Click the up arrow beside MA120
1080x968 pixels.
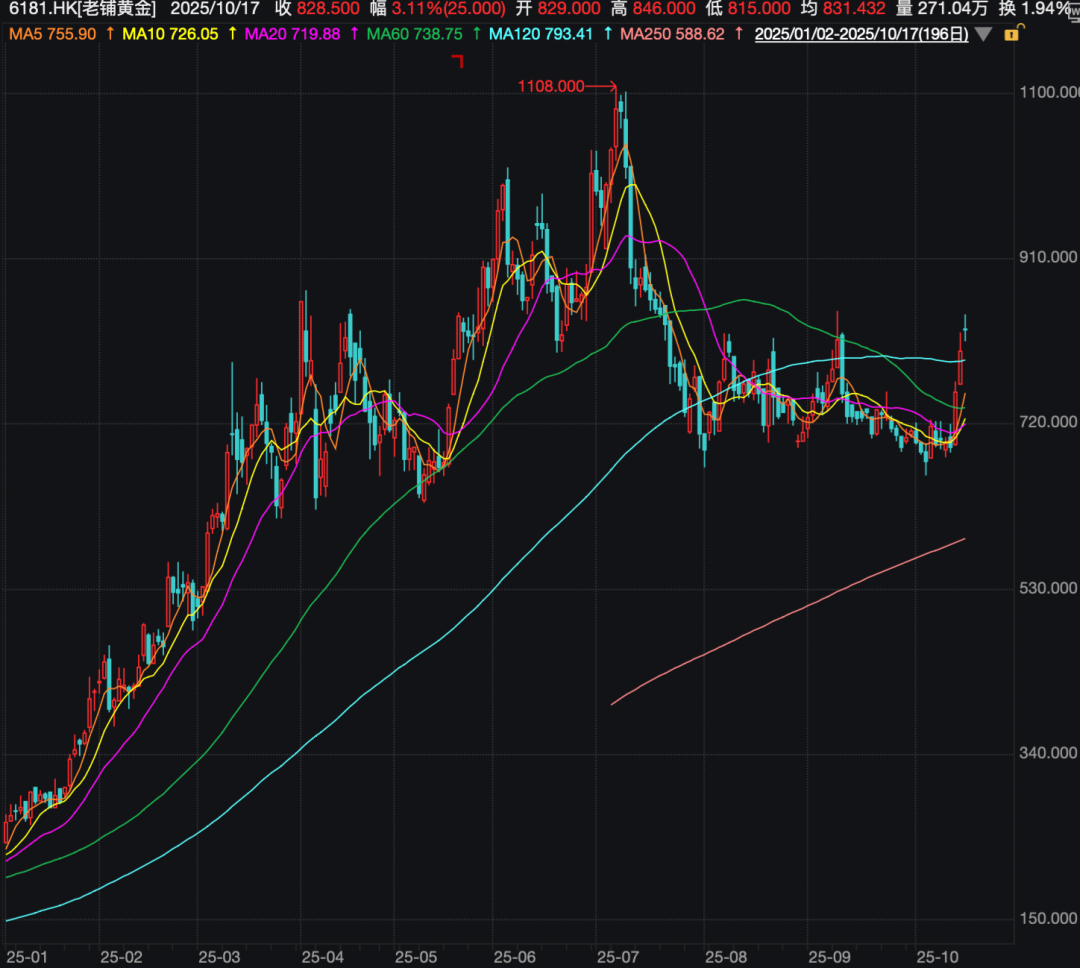pos(606,34)
